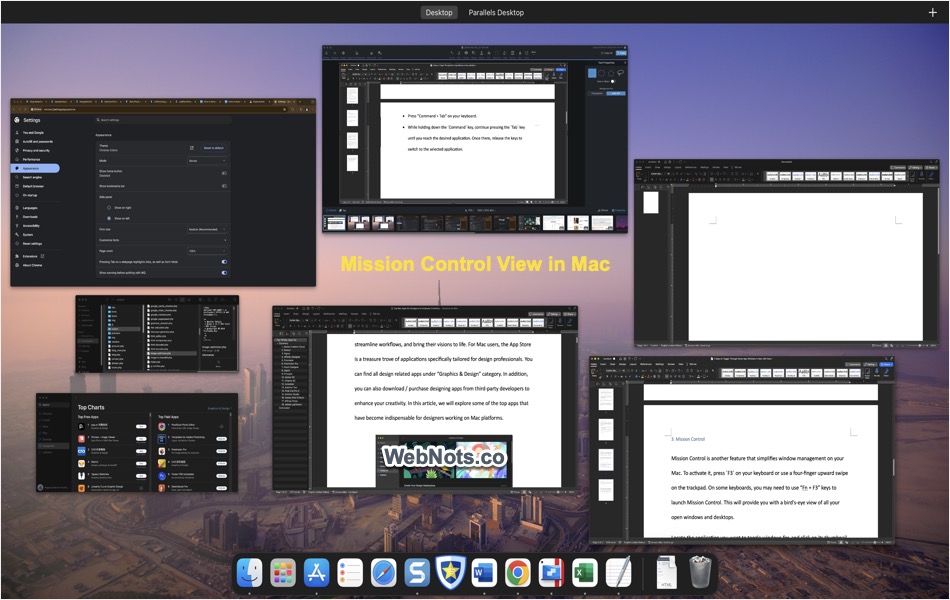Click the App Store search field
The width and height of the screenshot is (950, 600).
(x=53, y=405)
